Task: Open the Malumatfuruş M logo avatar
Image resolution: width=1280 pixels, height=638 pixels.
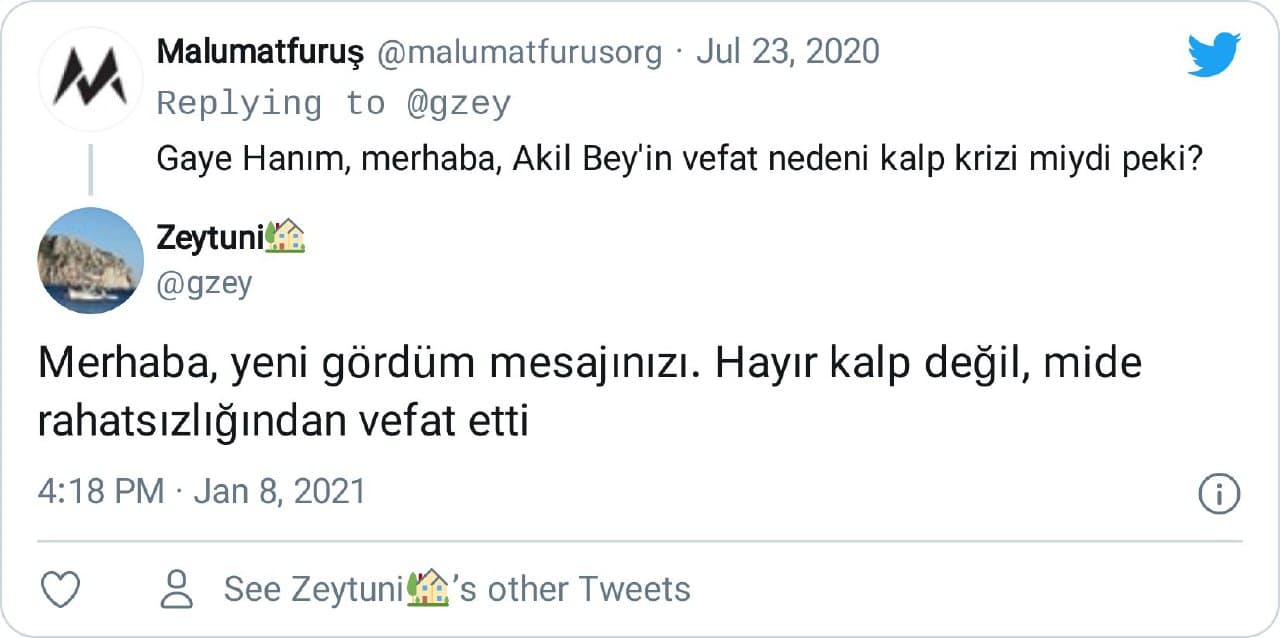Action: 90,79
